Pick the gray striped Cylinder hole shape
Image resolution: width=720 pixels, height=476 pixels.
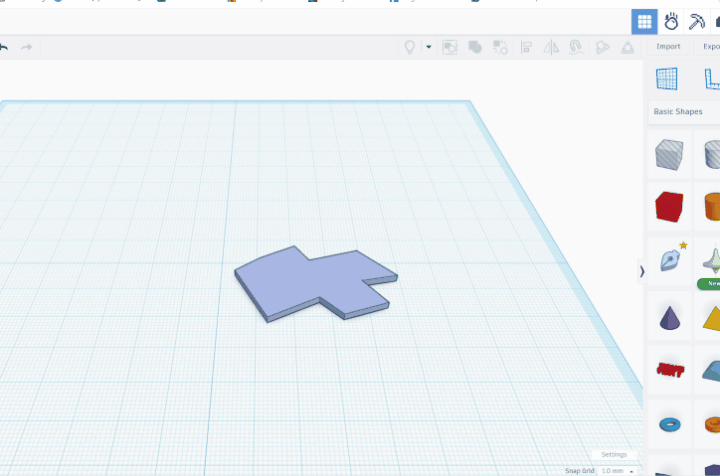pyautogui.click(x=712, y=155)
